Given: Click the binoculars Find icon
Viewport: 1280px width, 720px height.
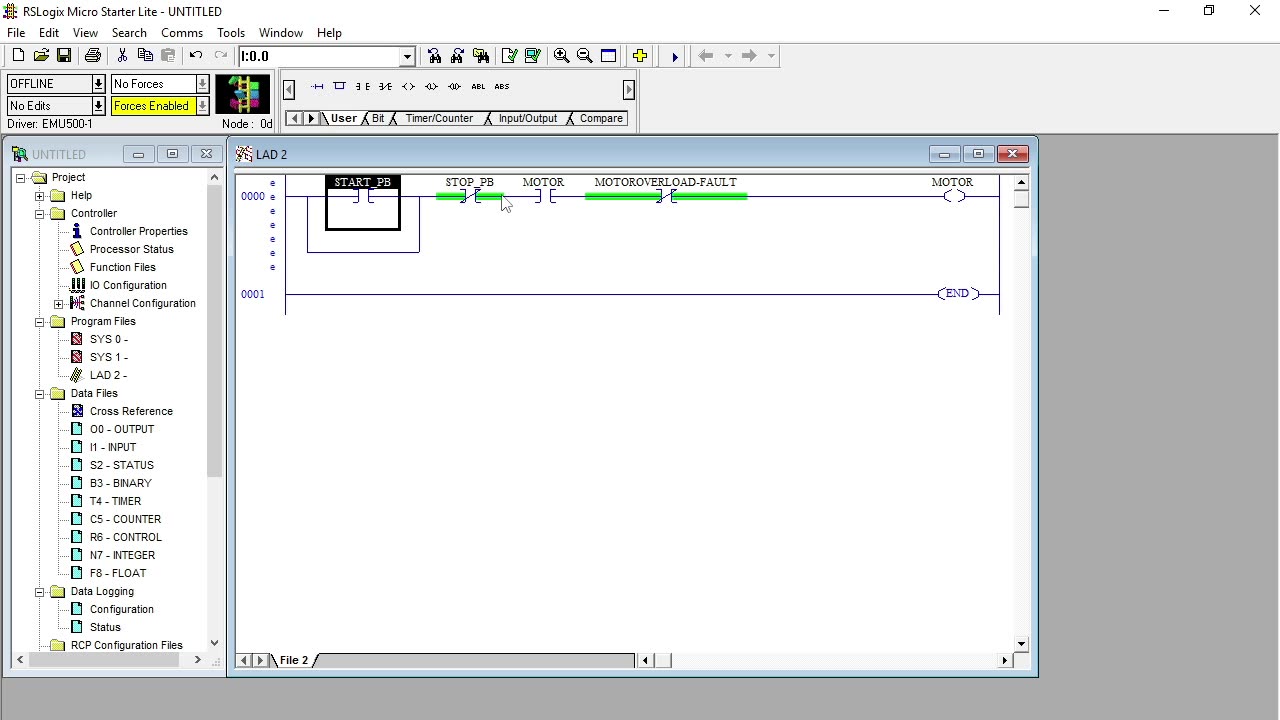Looking at the screenshot, I should pos(433,55).
